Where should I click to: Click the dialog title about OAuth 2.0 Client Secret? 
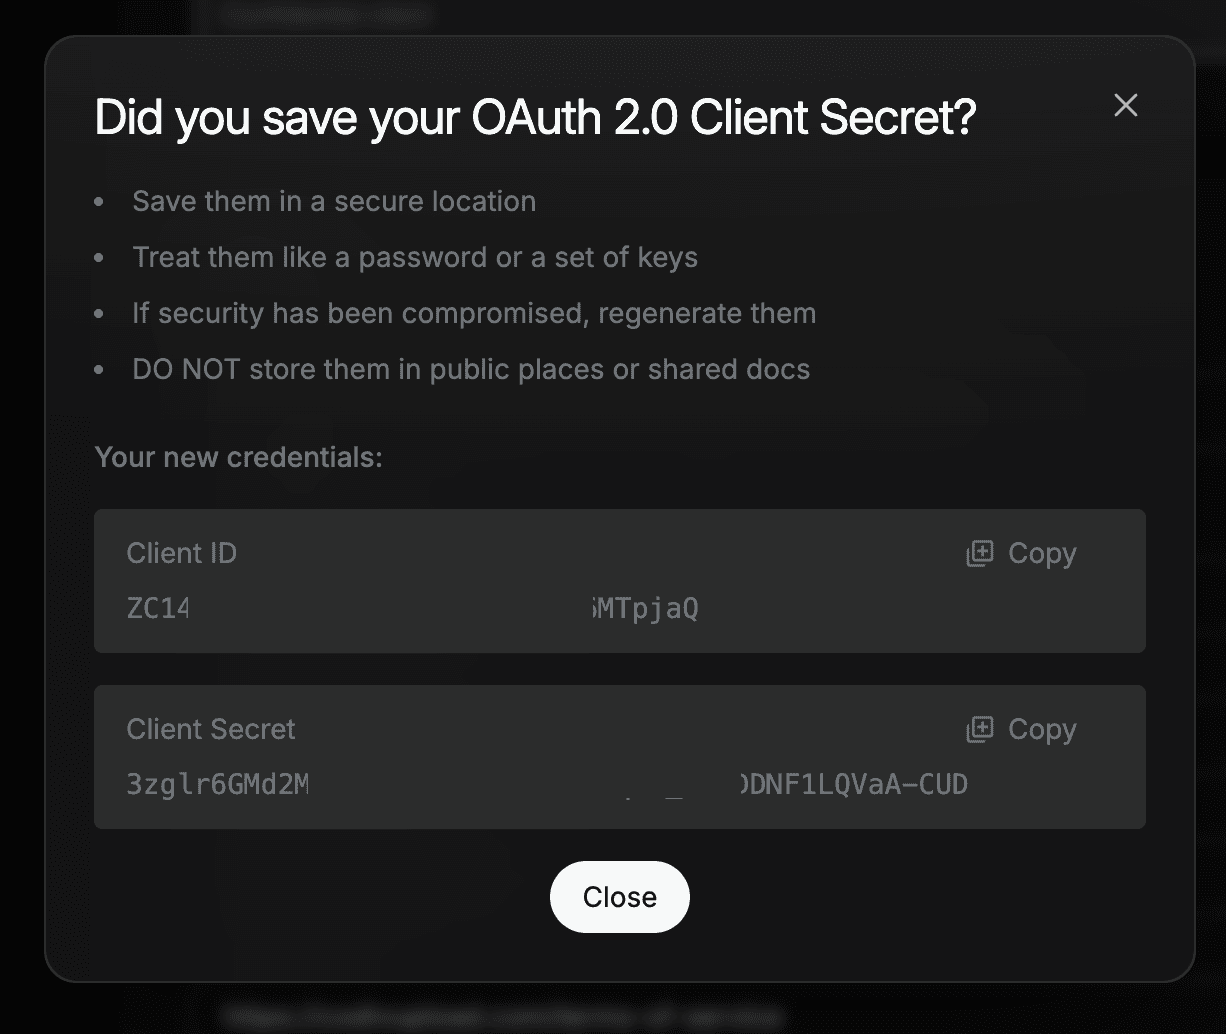pyautogui.click(x=535, y=117)
